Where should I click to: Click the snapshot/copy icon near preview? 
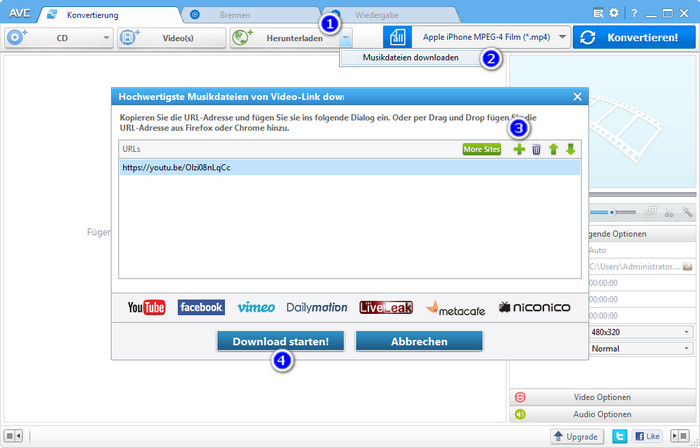(650, 212)
